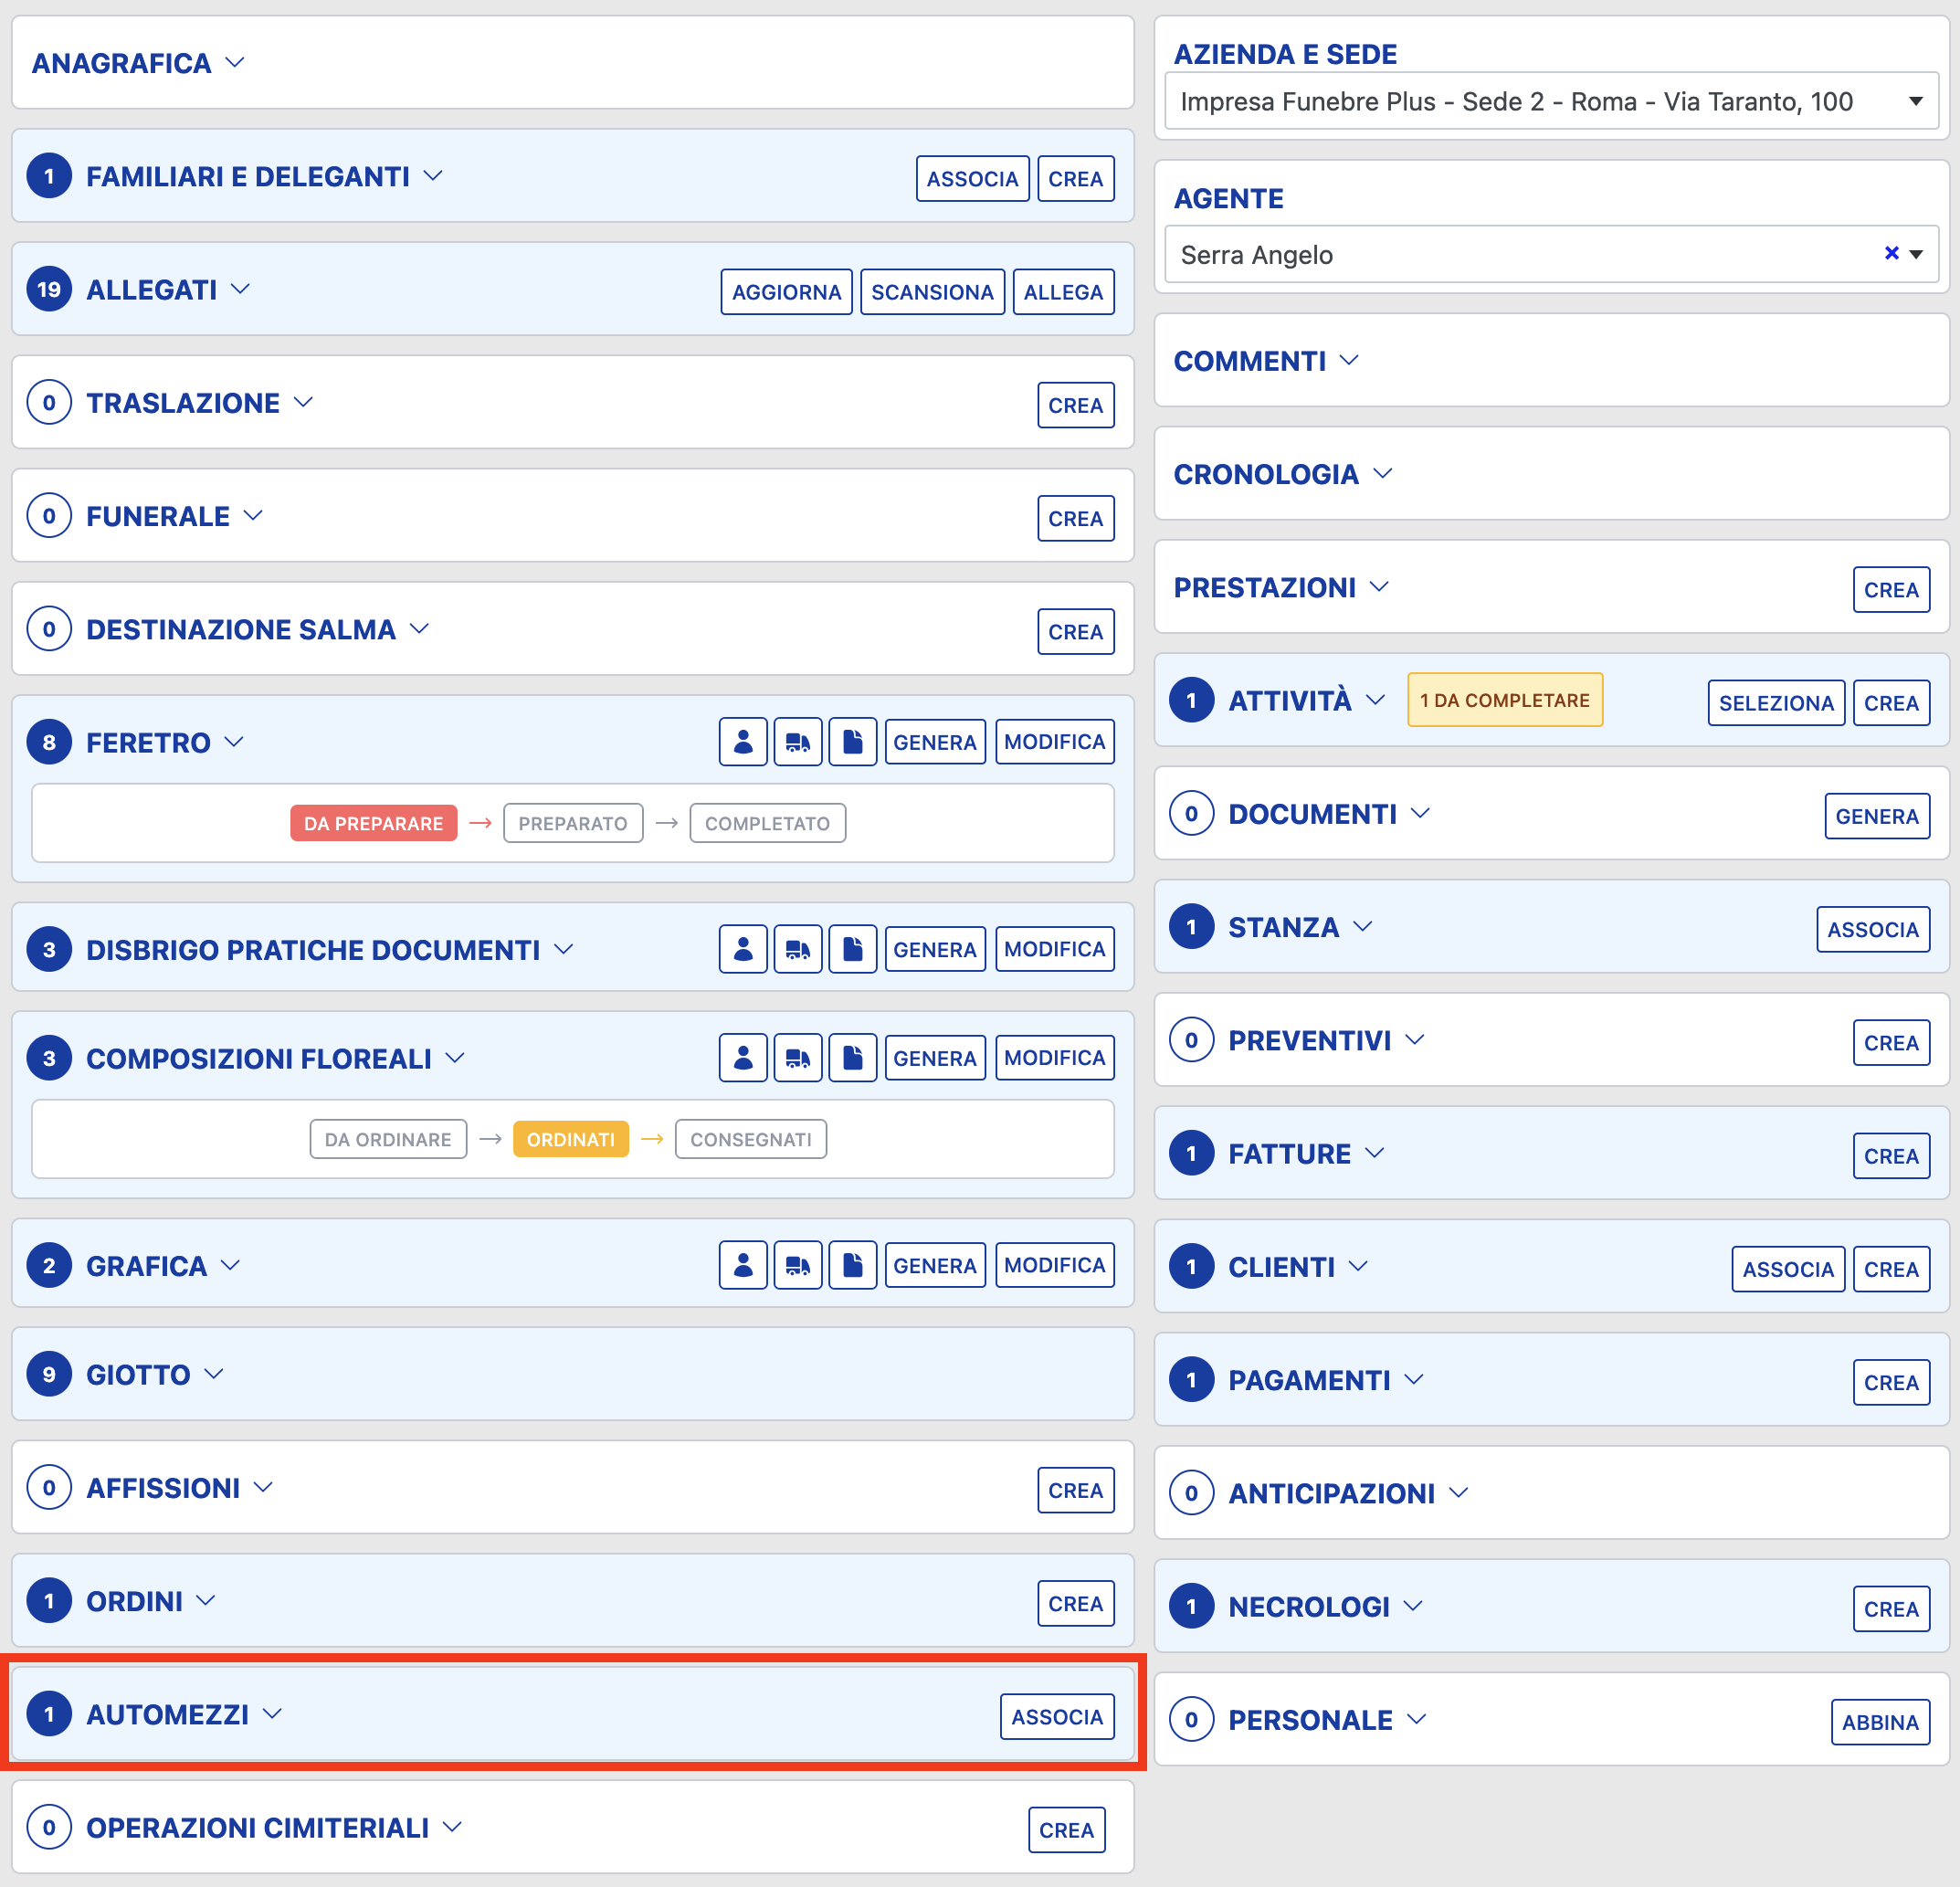Click the truck icon in Feretro row
The image size is (1960, 1887).
pyautogui.click(x=797, y=742)
